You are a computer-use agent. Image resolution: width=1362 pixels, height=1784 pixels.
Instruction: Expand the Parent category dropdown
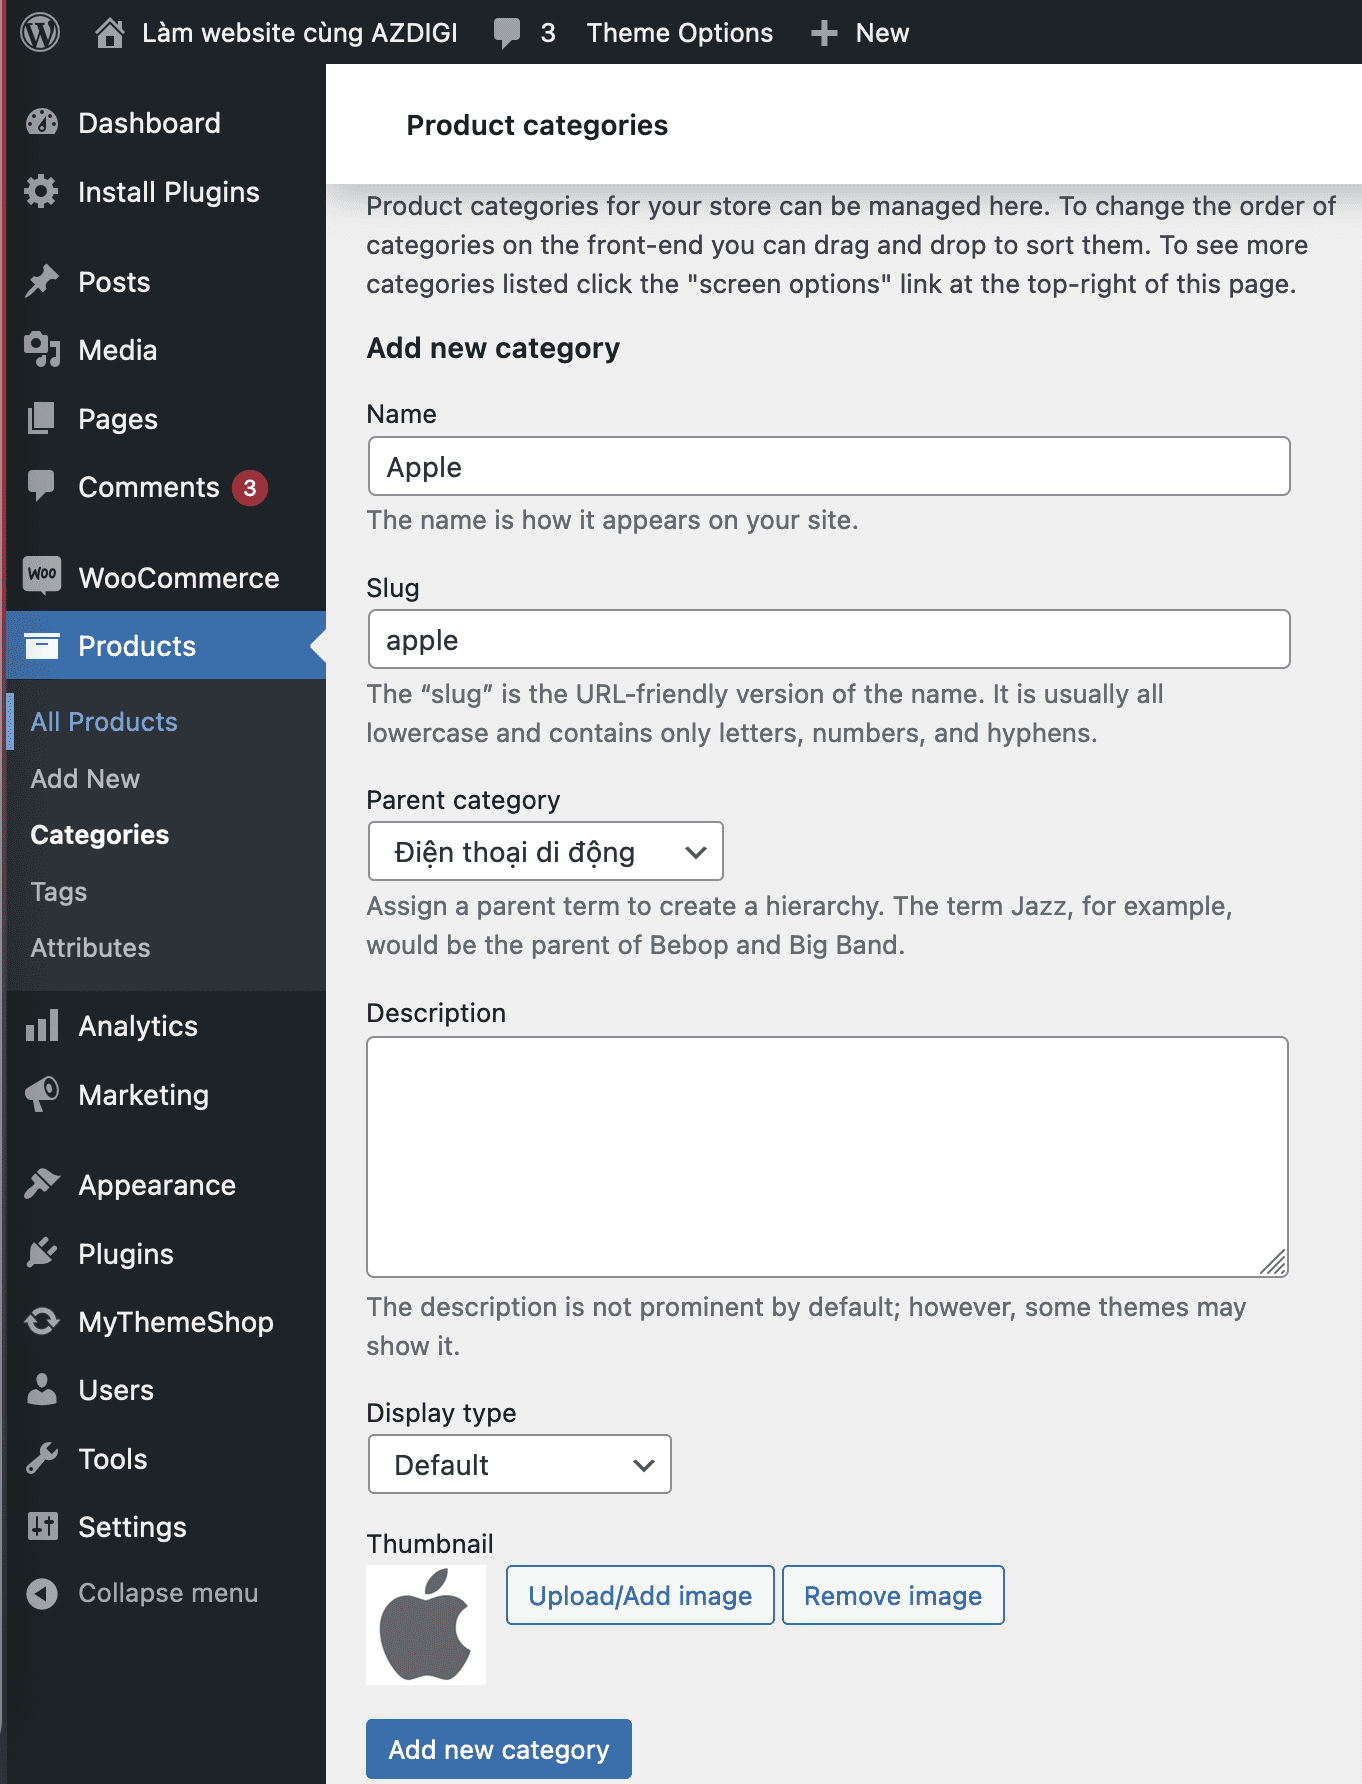point(545,852)
